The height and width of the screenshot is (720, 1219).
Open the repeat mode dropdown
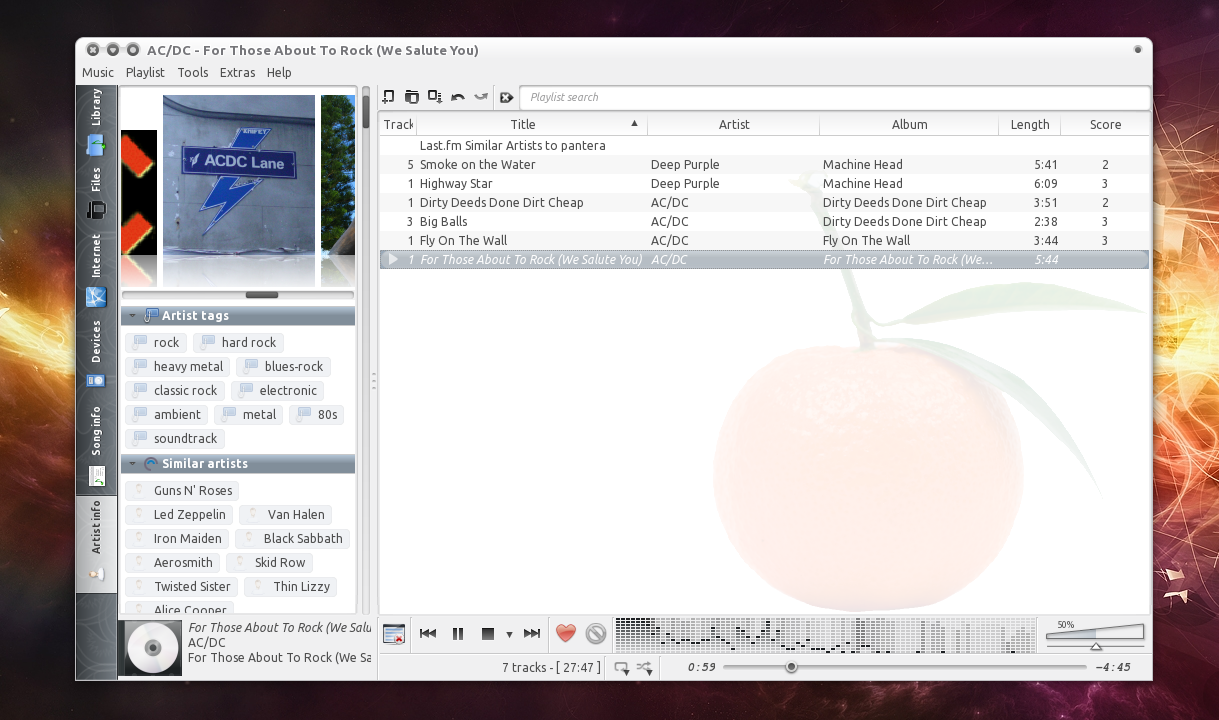(x=622, y=668)
